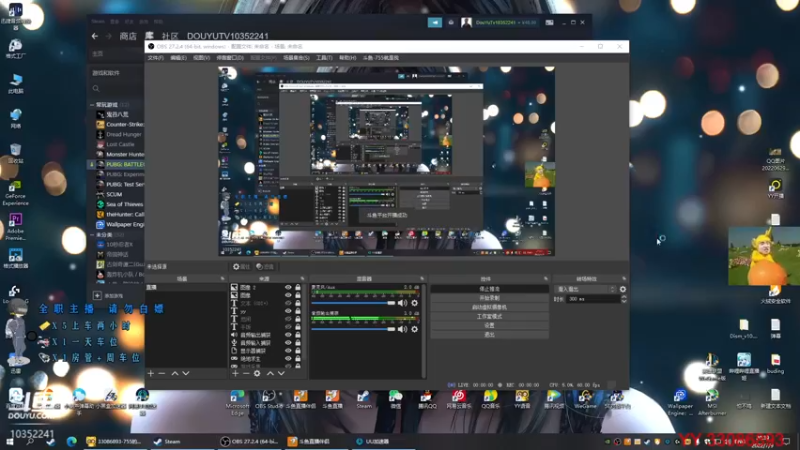
Task: Click the 退出 button in OBS controls
Action: pyautogui.click(x=489, y=335)
